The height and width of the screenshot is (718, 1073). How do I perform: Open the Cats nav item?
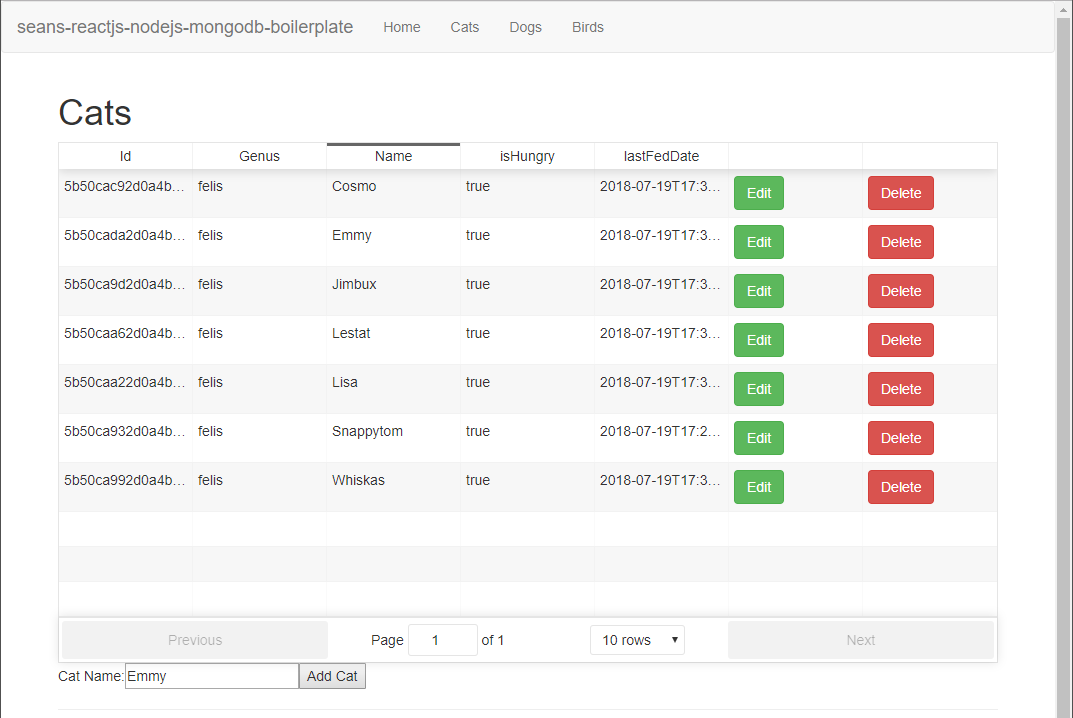[465, 27]
